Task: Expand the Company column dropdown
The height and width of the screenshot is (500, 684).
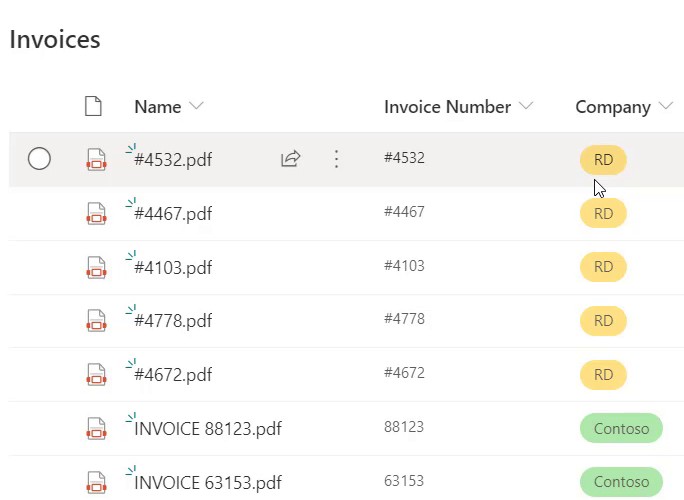Action: (x=666, y=106)
